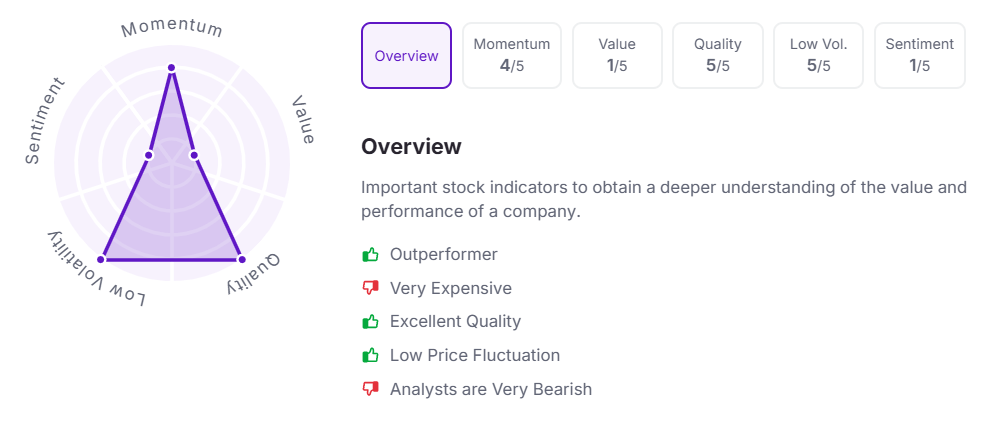The image size is (981, 421).
Task: Show the Quality 5/5 tab
Action: 718,56
